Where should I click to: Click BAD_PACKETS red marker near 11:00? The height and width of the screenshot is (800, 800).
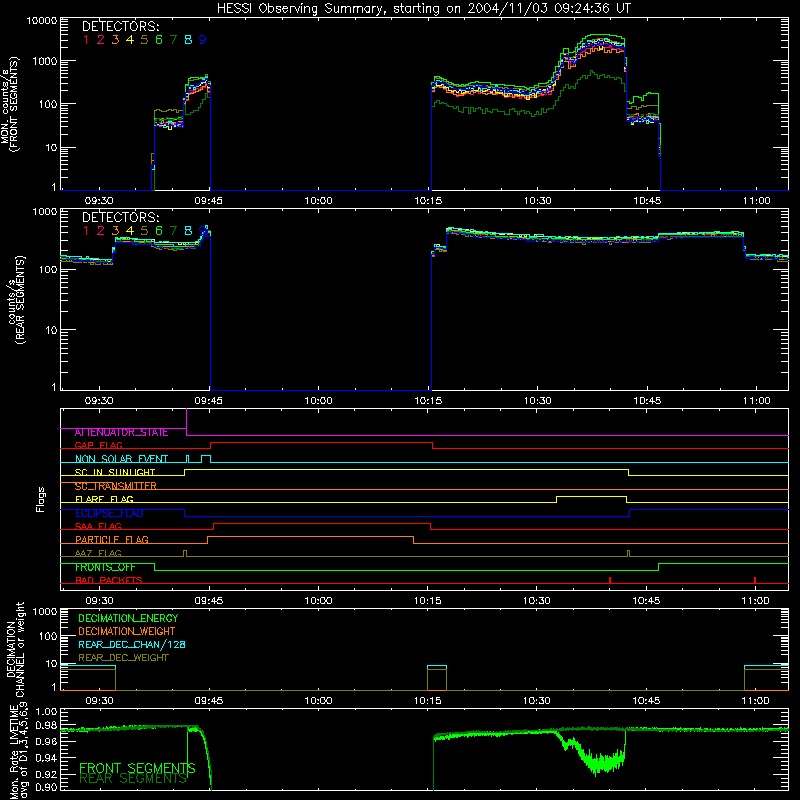(755, 580)
